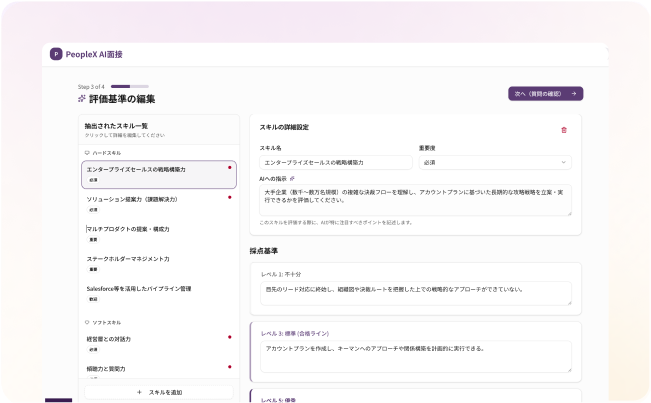The image size is (651, 403).
Task: Click the スキルを追加 button
Action: (x=159, y=392)
